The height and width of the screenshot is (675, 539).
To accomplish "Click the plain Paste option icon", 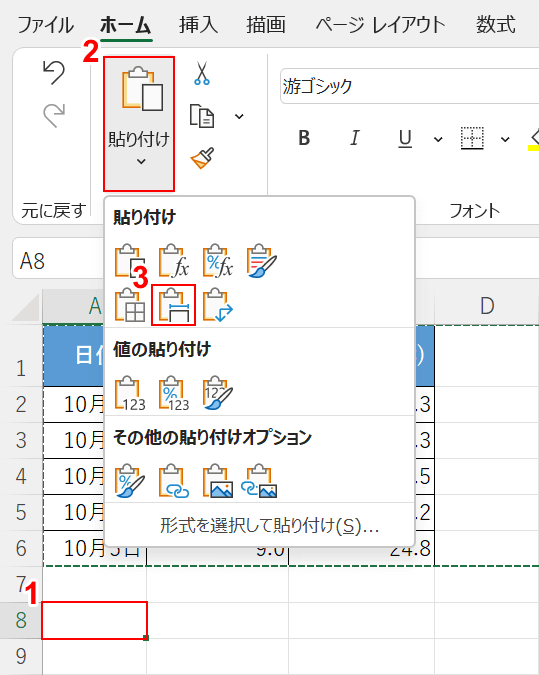I will point(130,261).
